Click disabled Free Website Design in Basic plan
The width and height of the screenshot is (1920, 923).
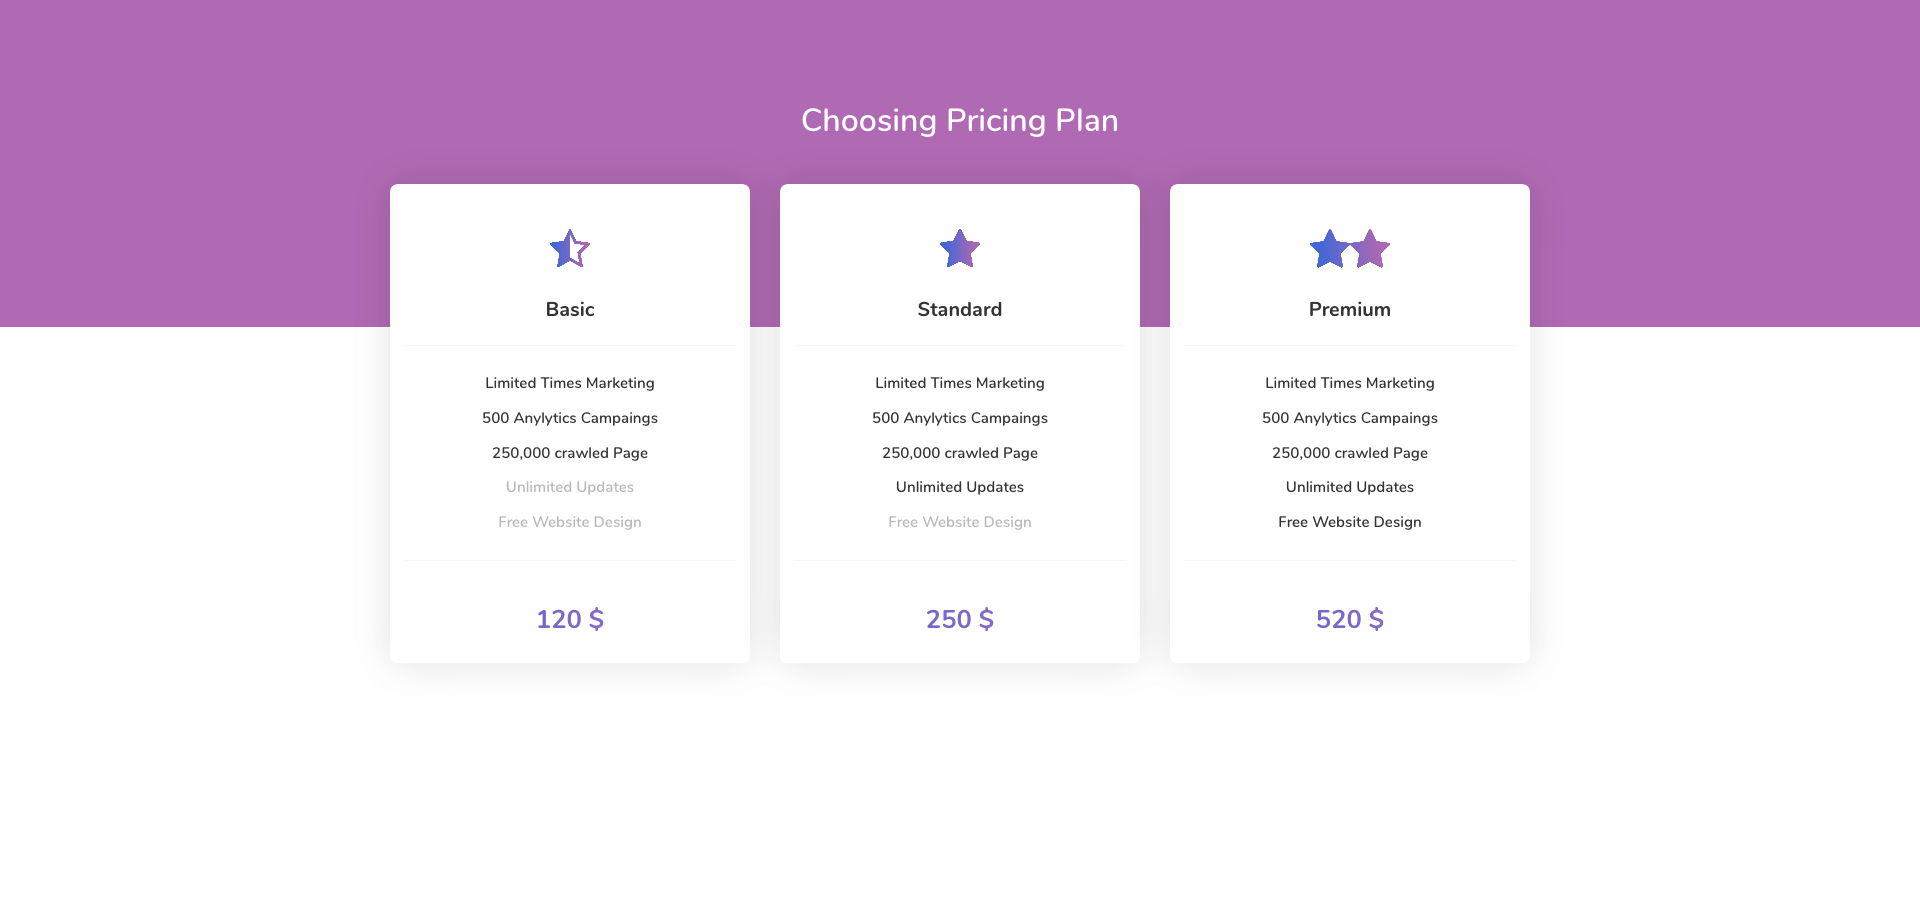coord(570,522)
